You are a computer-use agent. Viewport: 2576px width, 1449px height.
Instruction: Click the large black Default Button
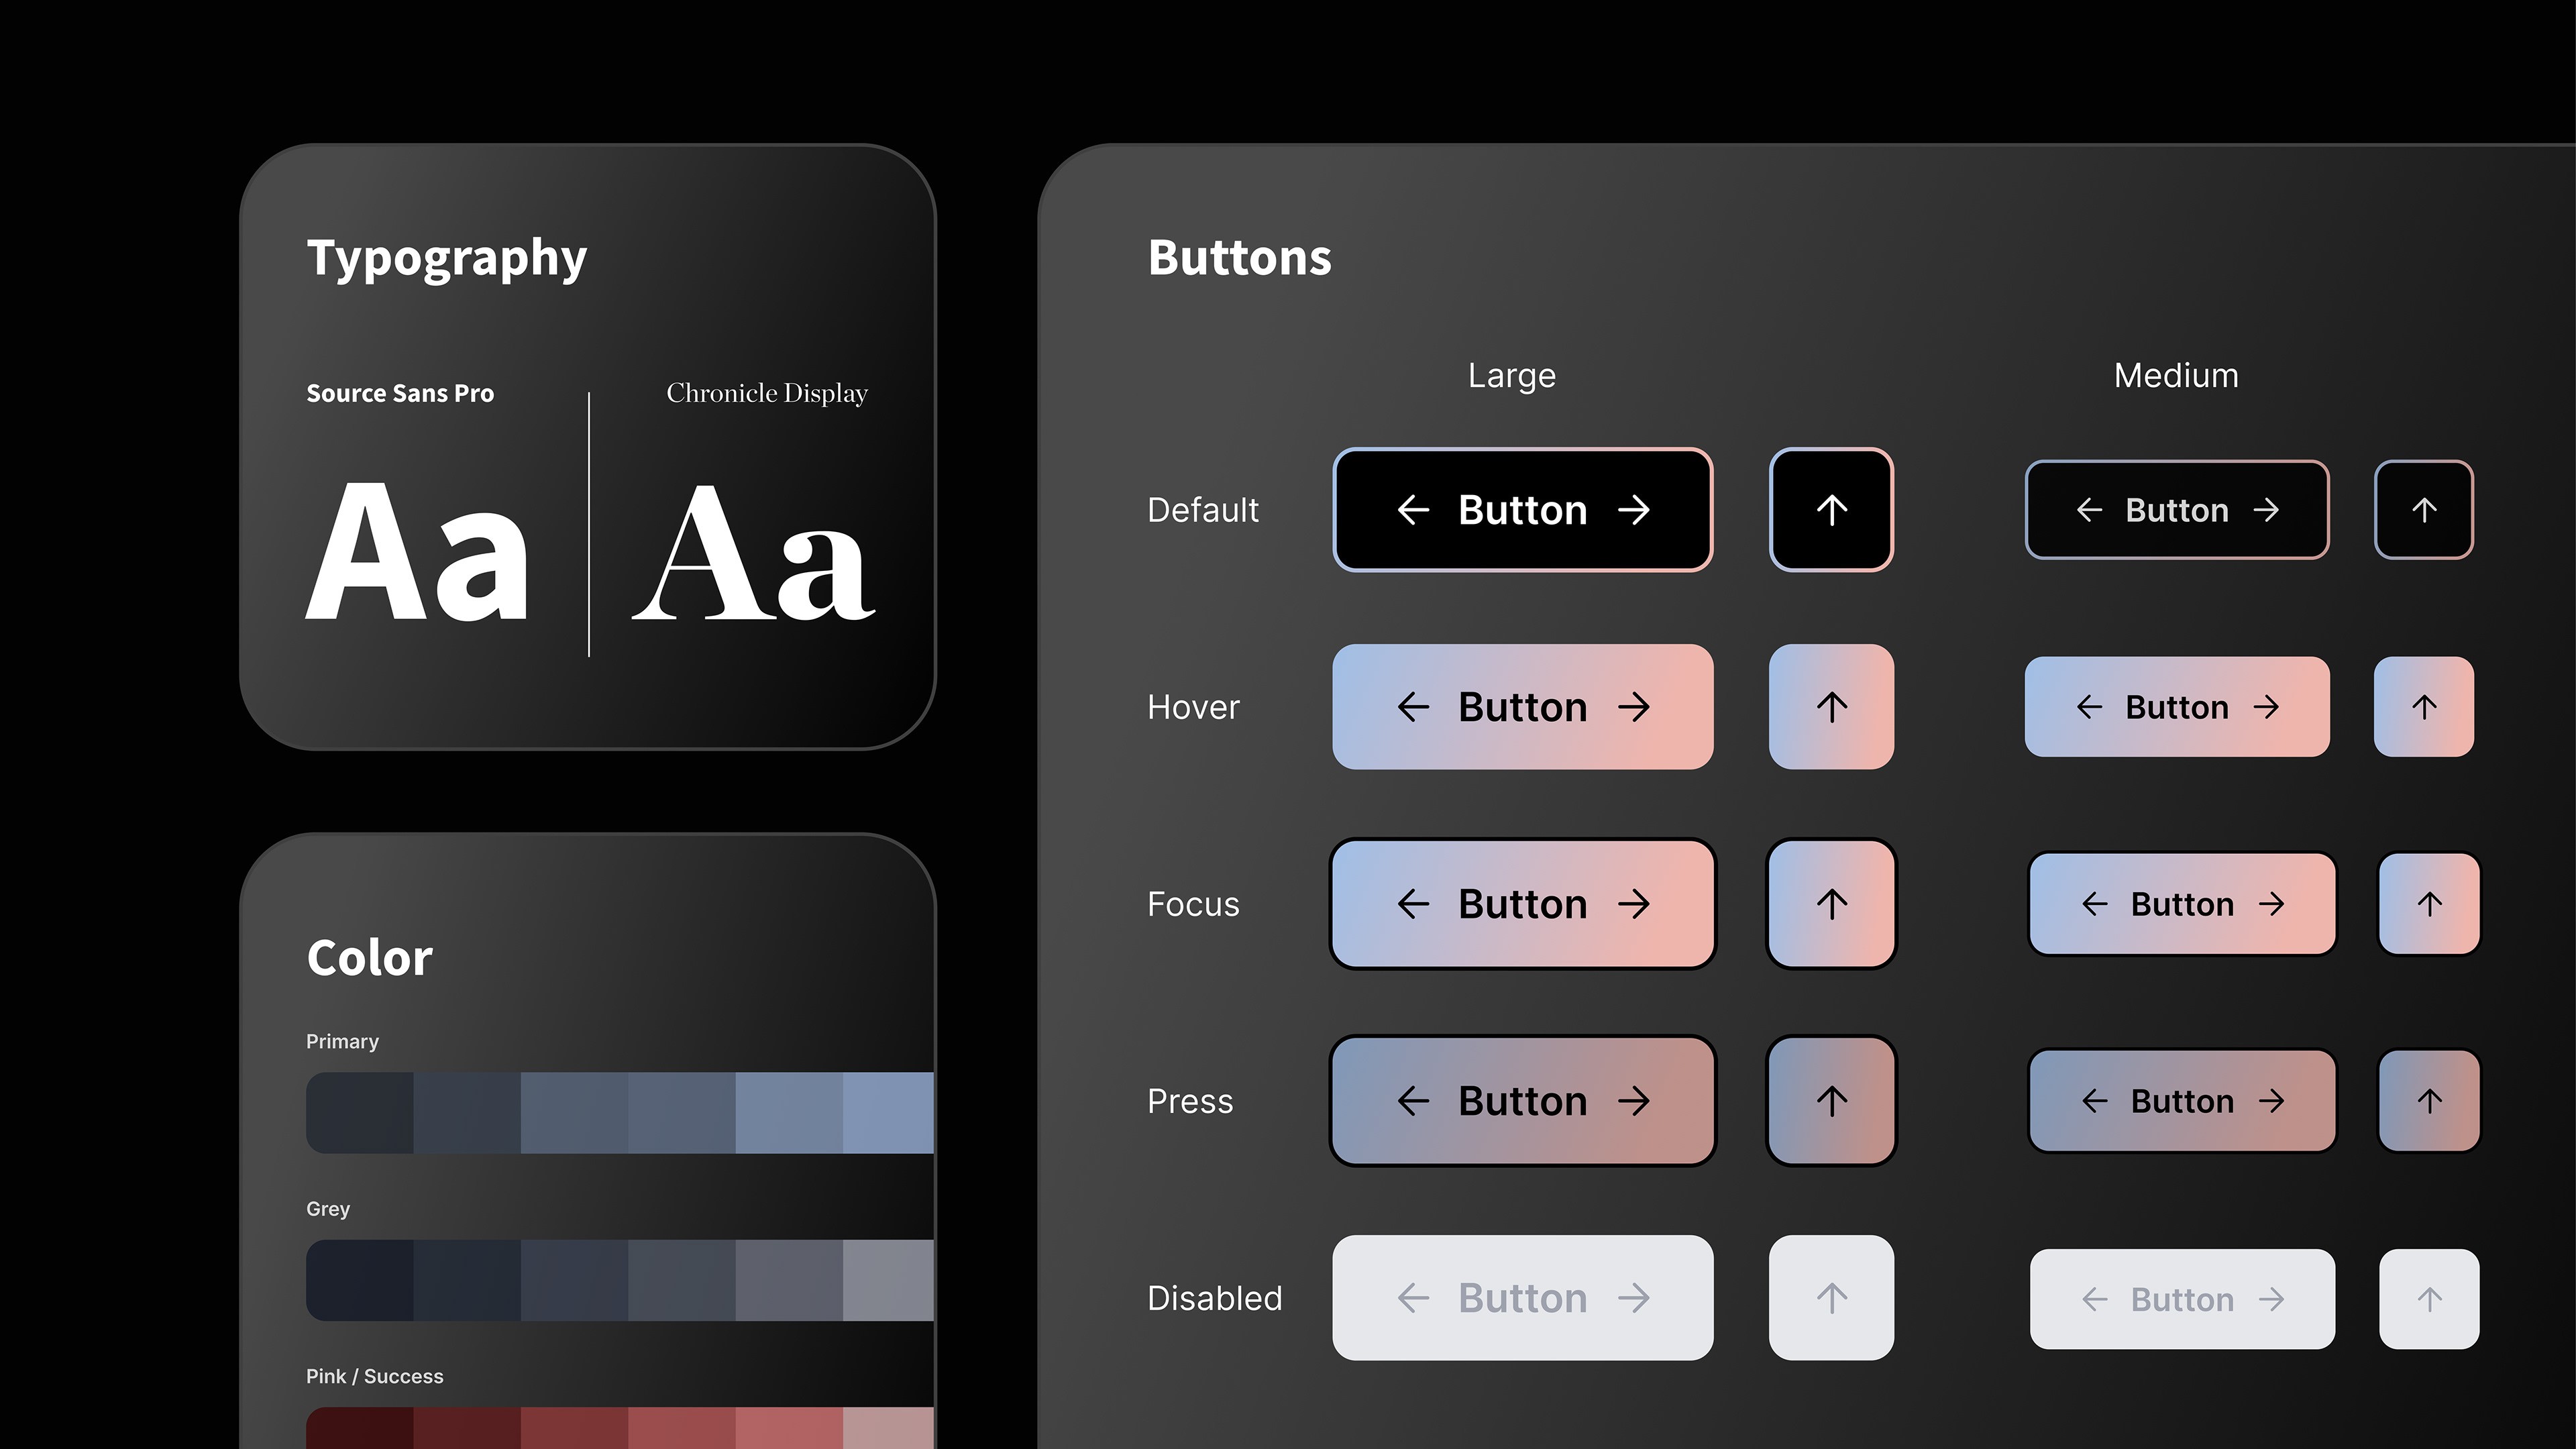click(x=1522, y=510)
